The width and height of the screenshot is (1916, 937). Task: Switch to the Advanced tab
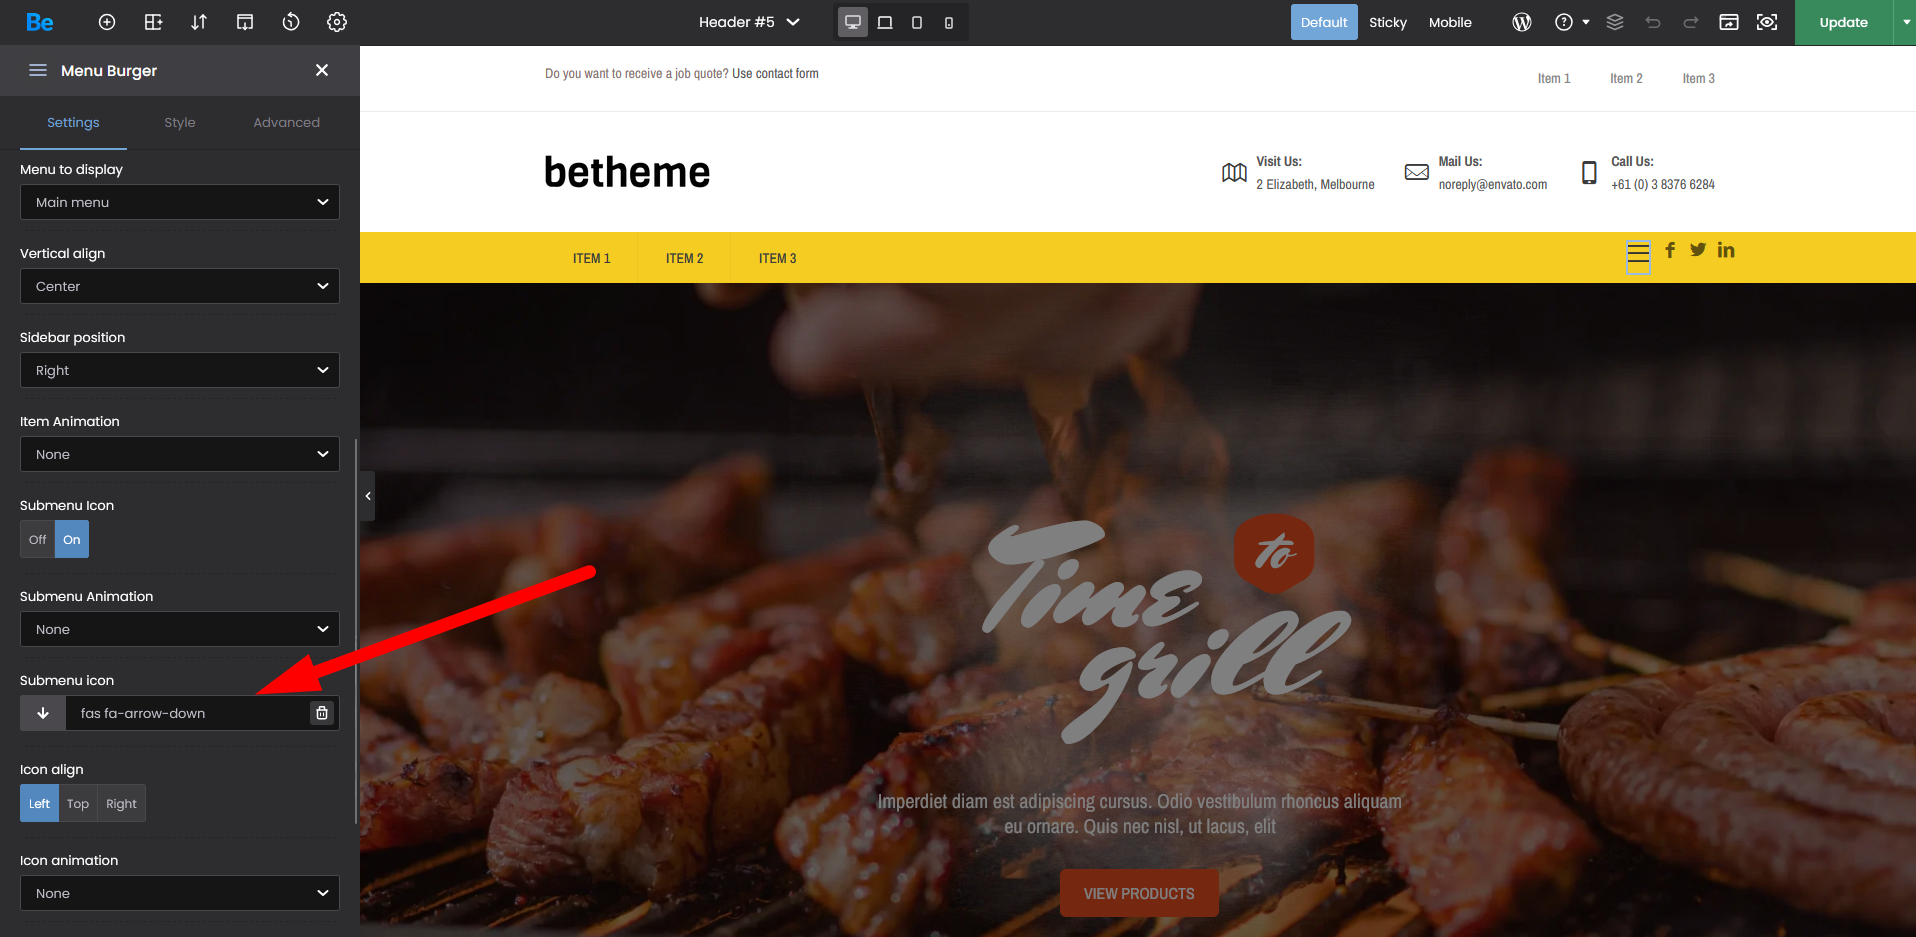coord(286,122)
